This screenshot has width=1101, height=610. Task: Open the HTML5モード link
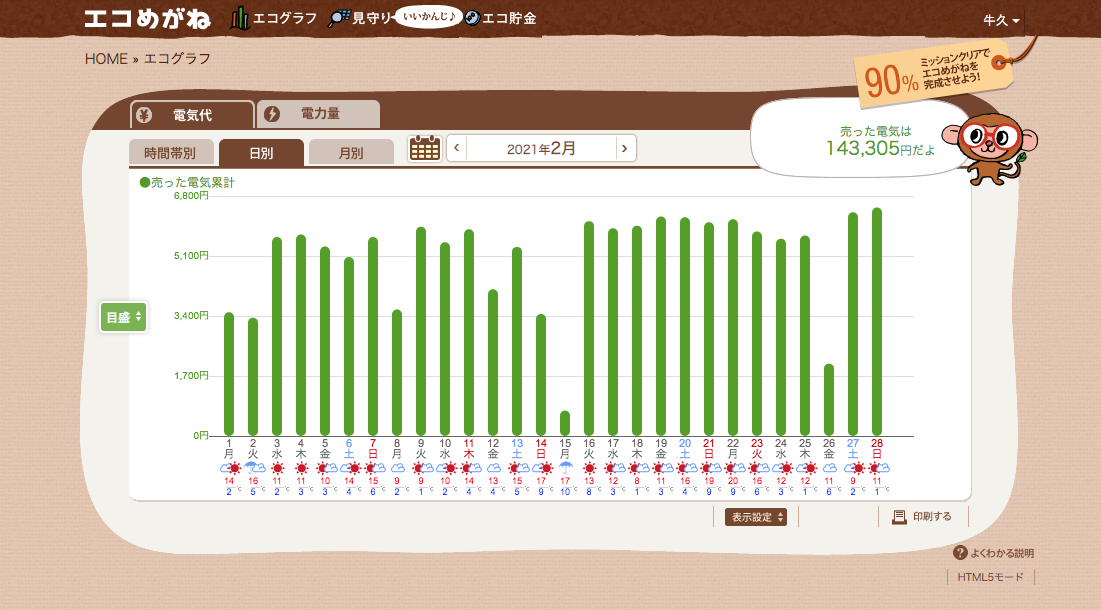pyautogui.click(x=990, y=577)
